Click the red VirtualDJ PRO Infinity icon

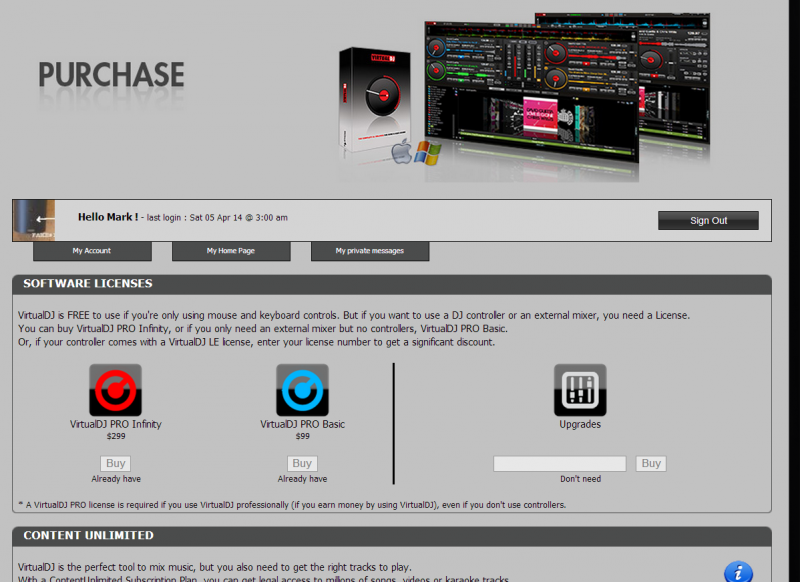click(115, 390)
